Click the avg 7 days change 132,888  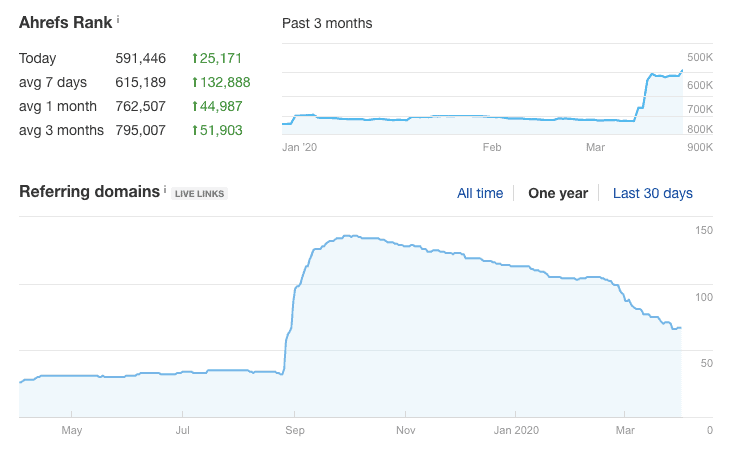225,82
